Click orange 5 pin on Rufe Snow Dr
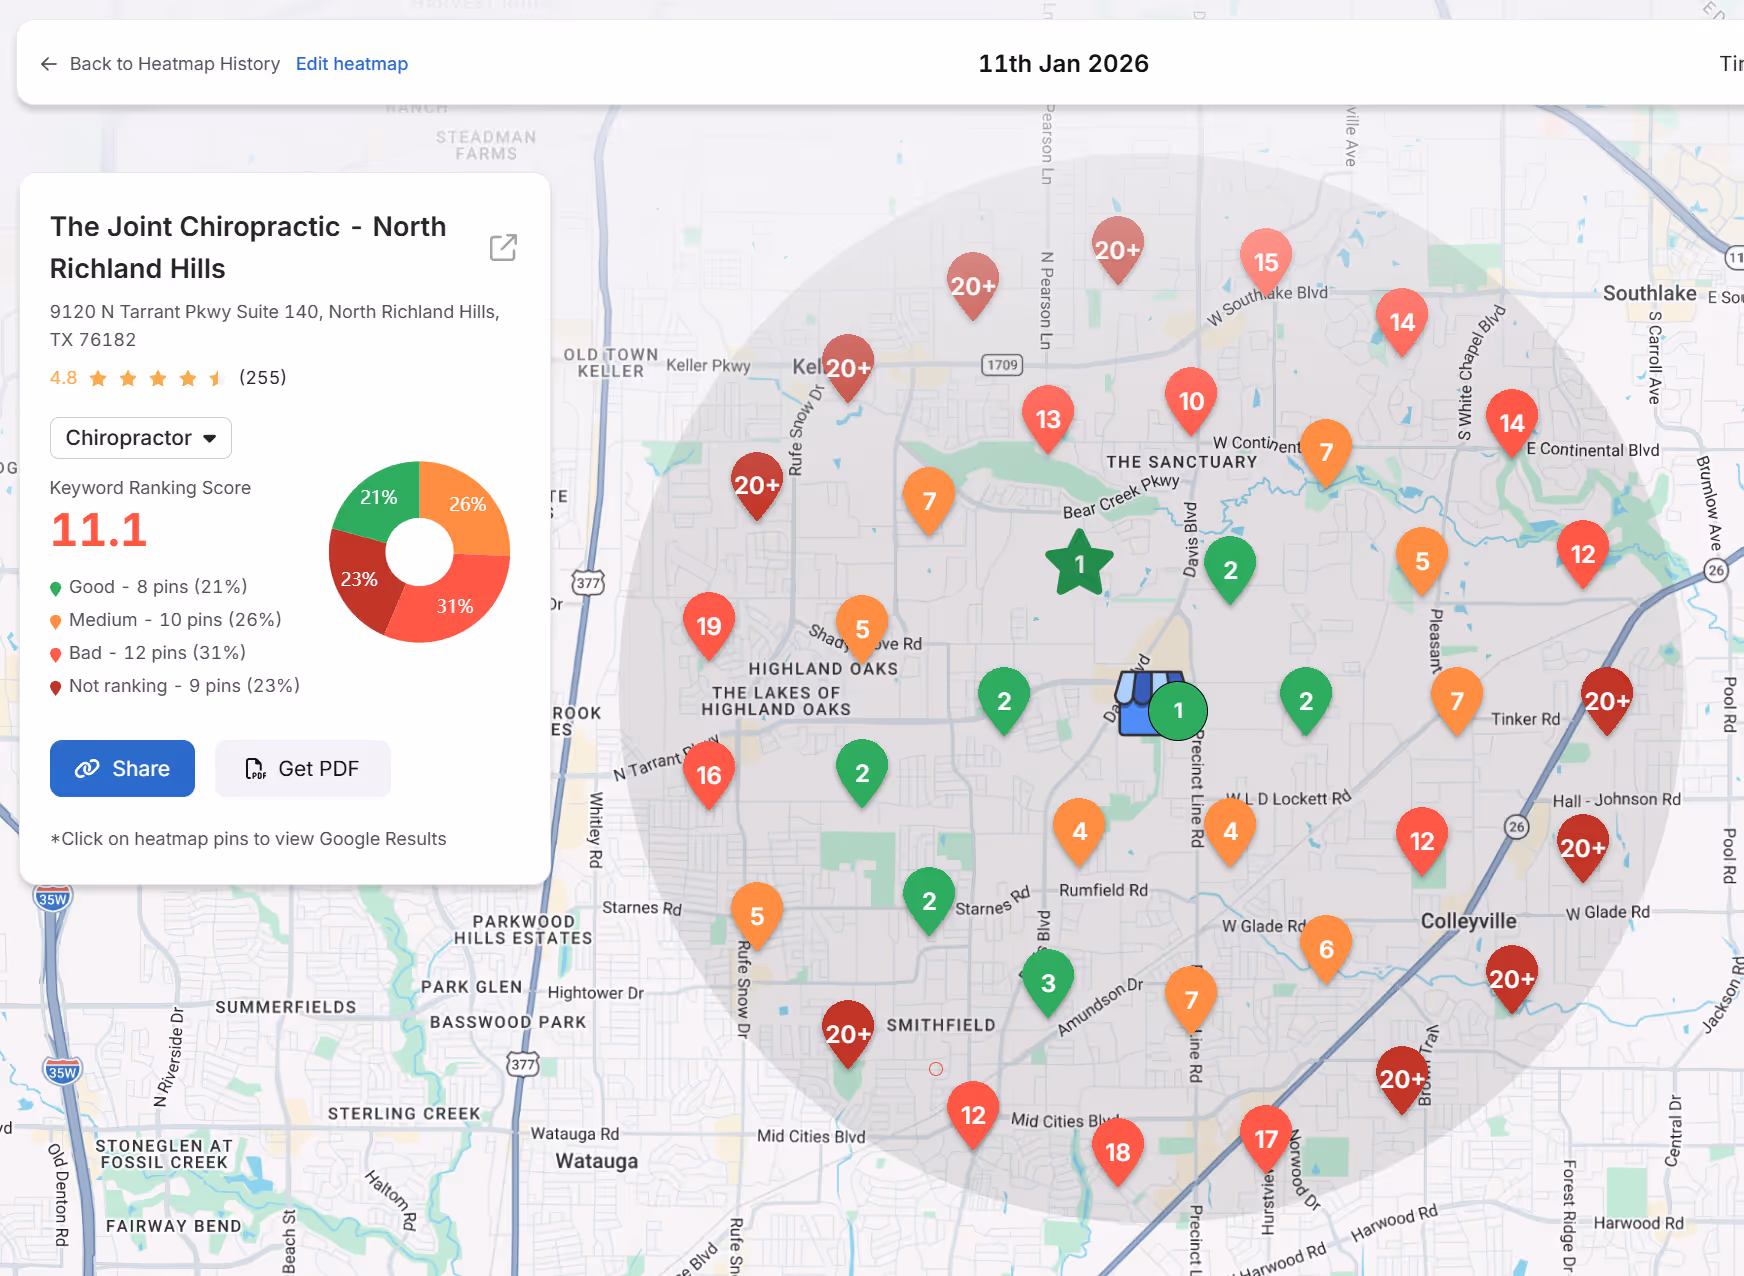Screen dimensions: 1744x1276 [757, 916]
